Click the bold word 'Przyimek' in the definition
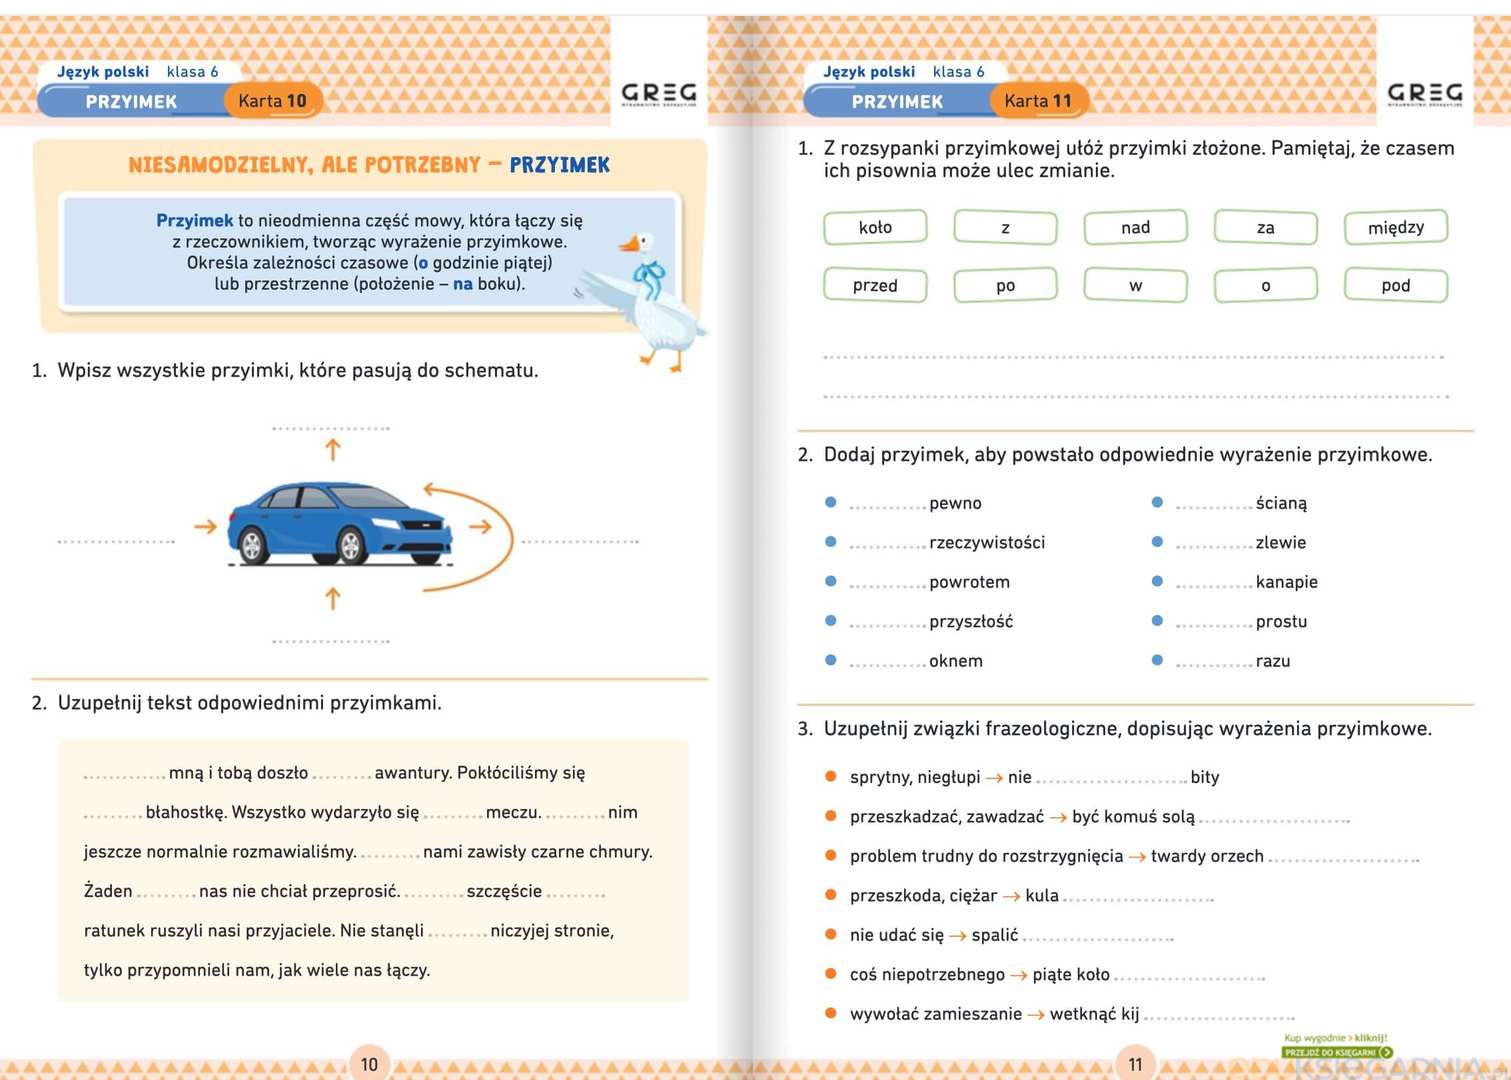The width and height of the screenshot is (1511, 1080). click(194, 220)
